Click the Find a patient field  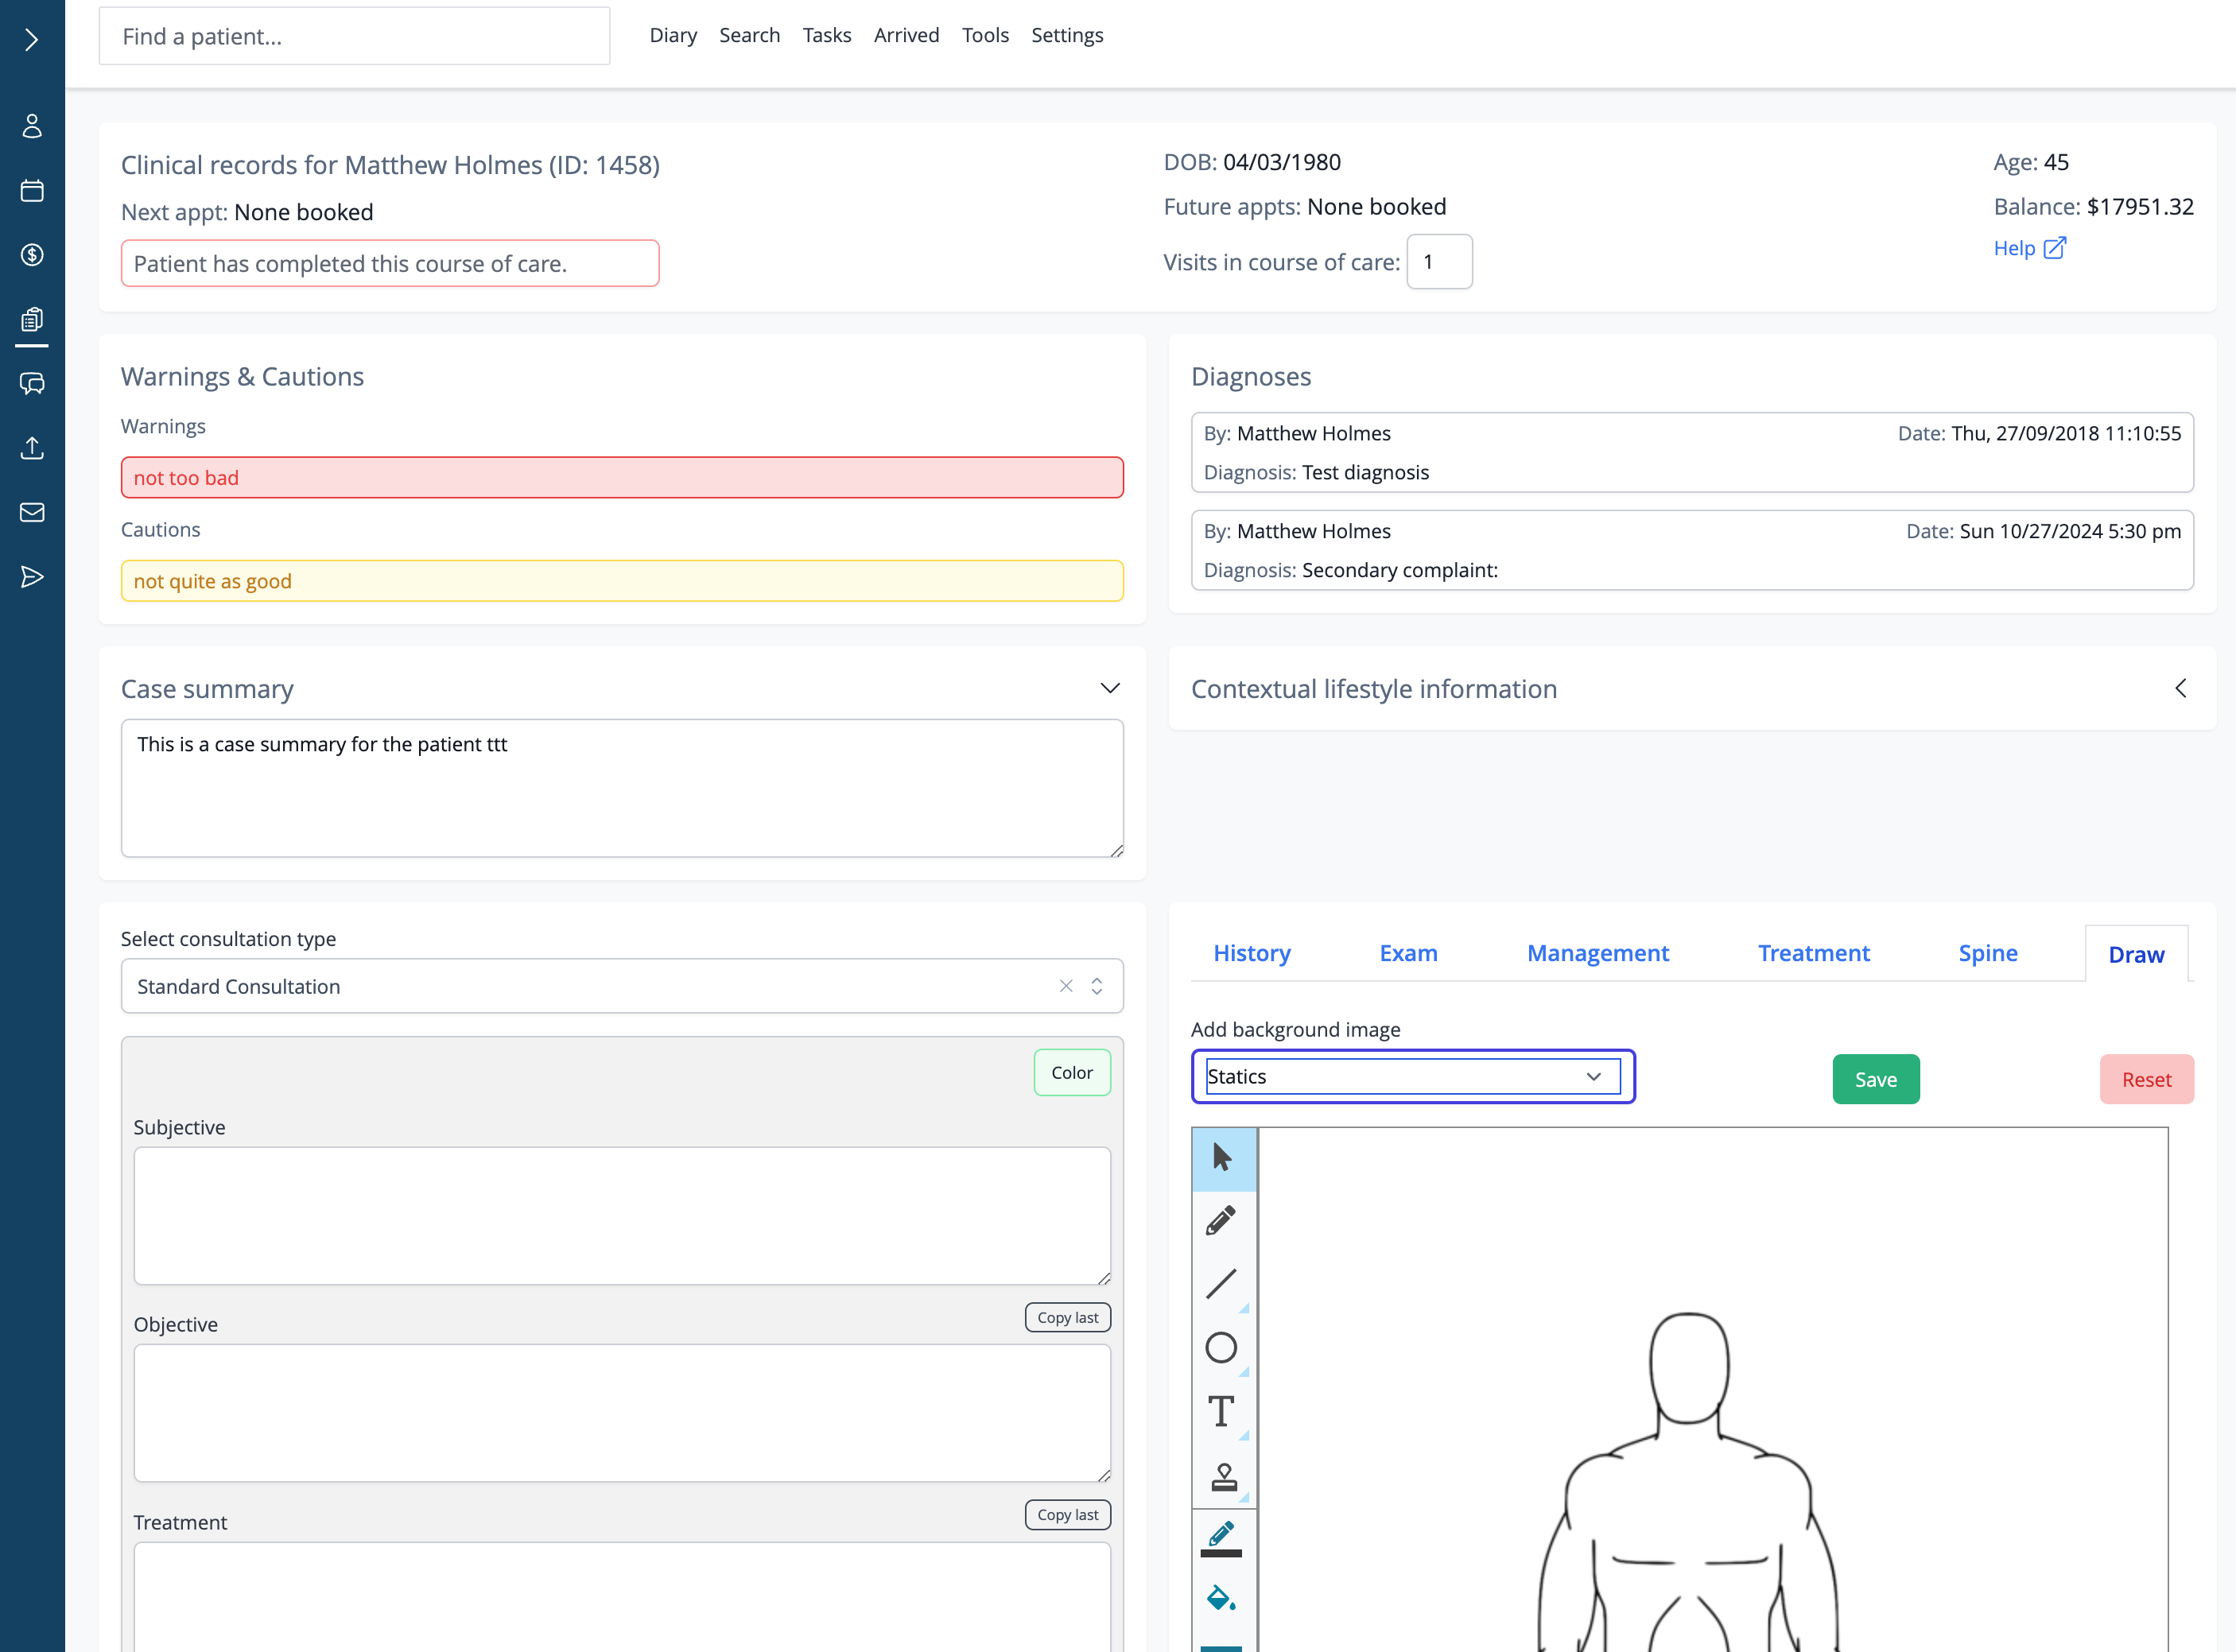(354, 36)
